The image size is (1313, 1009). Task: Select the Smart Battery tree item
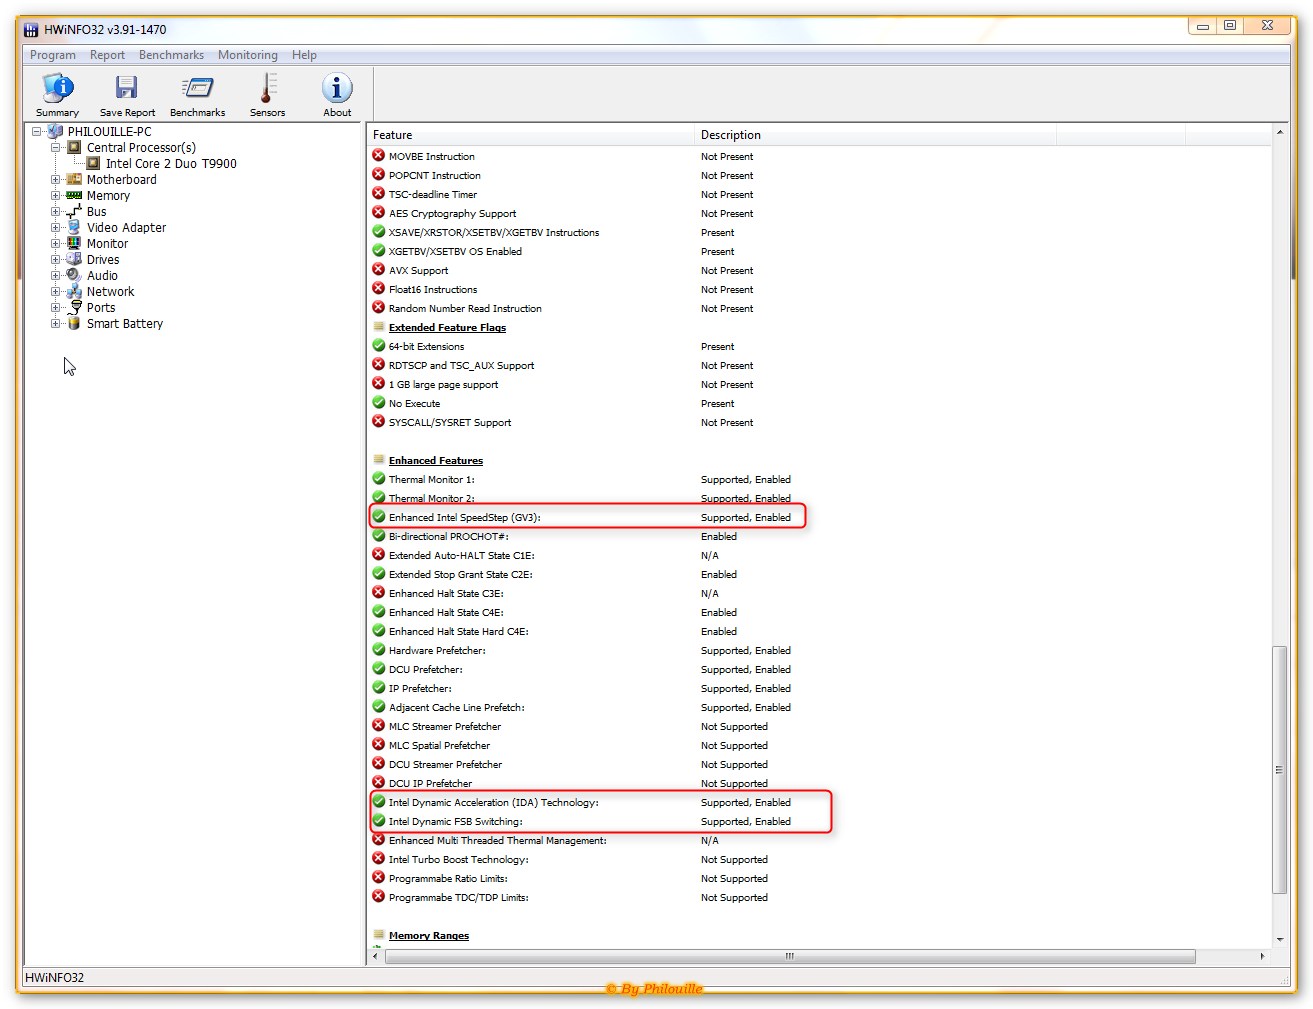(x=124, y=324)
